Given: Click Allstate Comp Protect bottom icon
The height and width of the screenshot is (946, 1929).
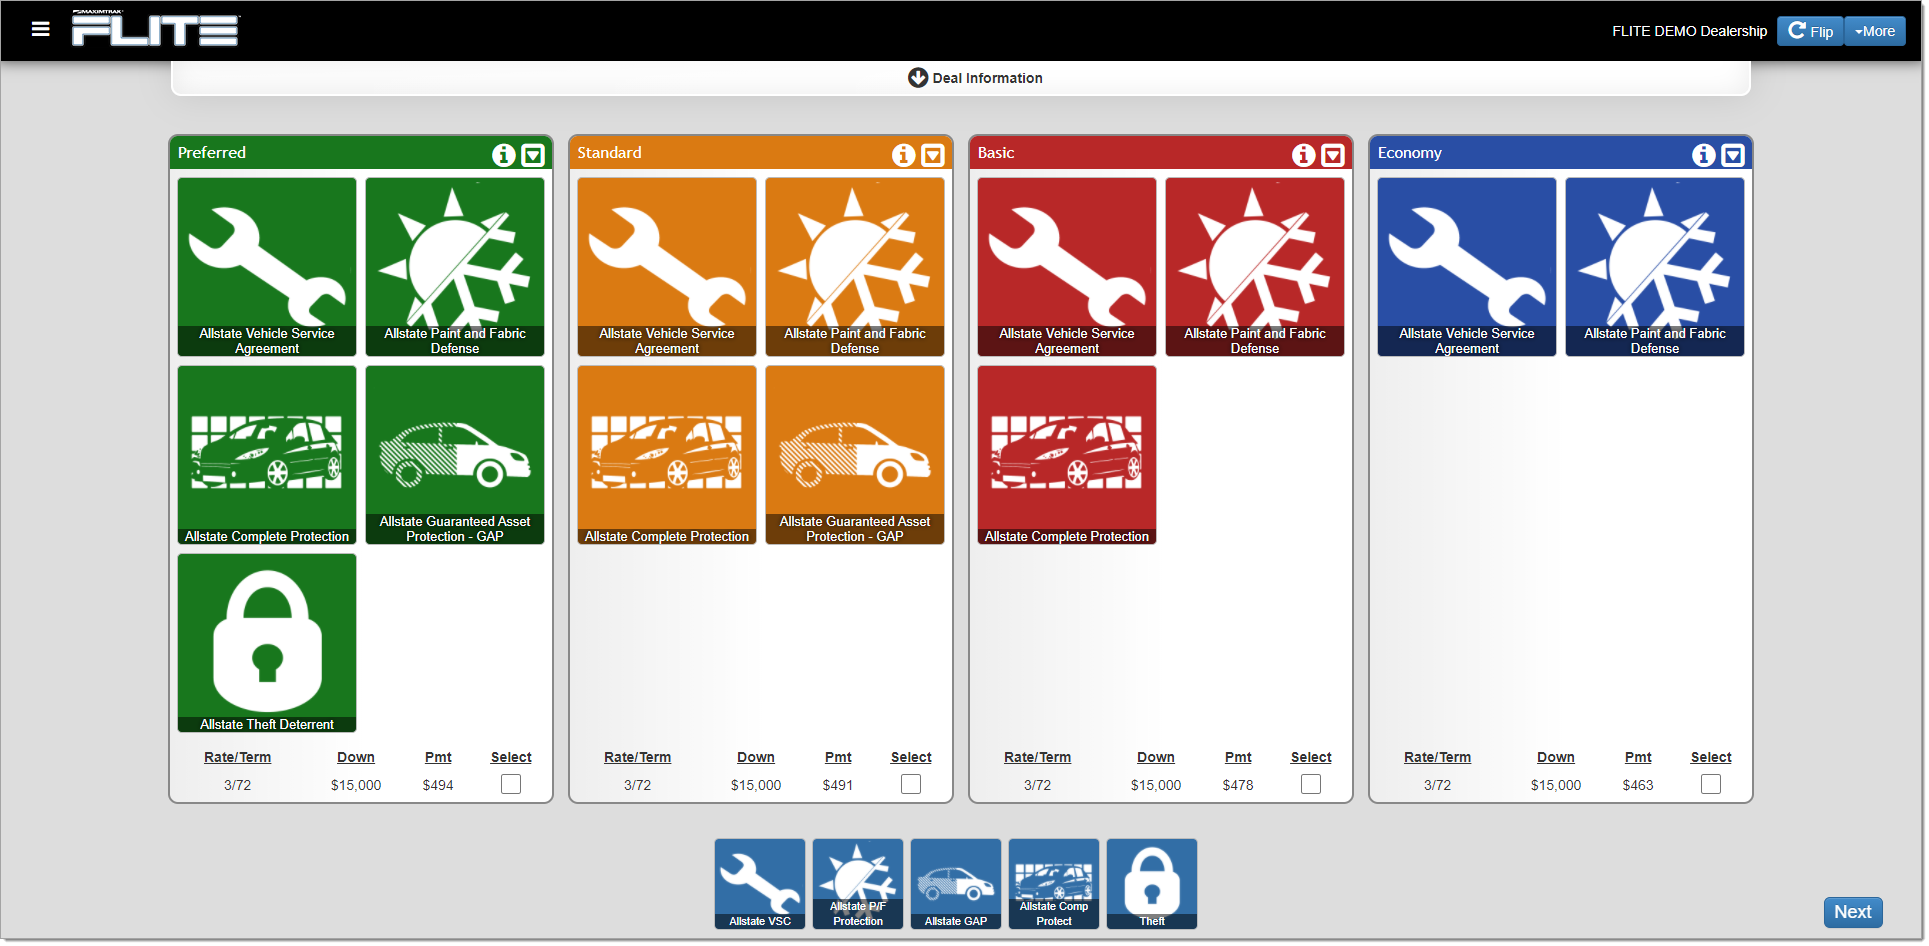Looking at the screenshot, I should tap(1054, 884).
